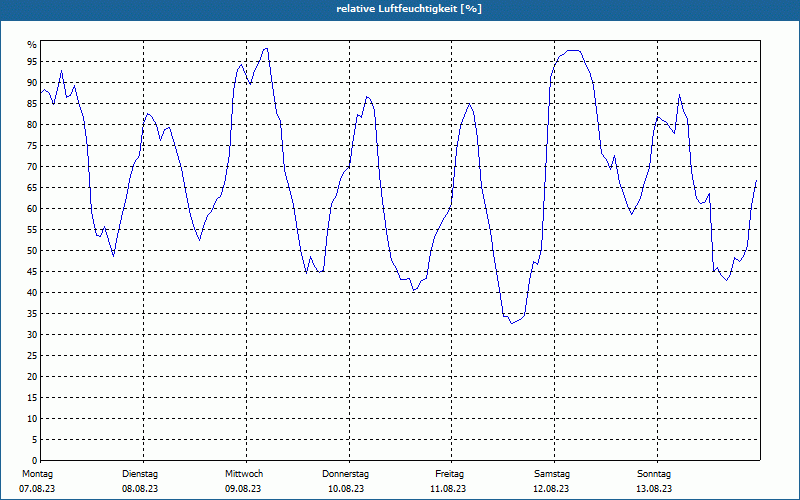Click the y-axis value '70'
800x500 pixels.
pyautogui.click(x=32, y=167)
